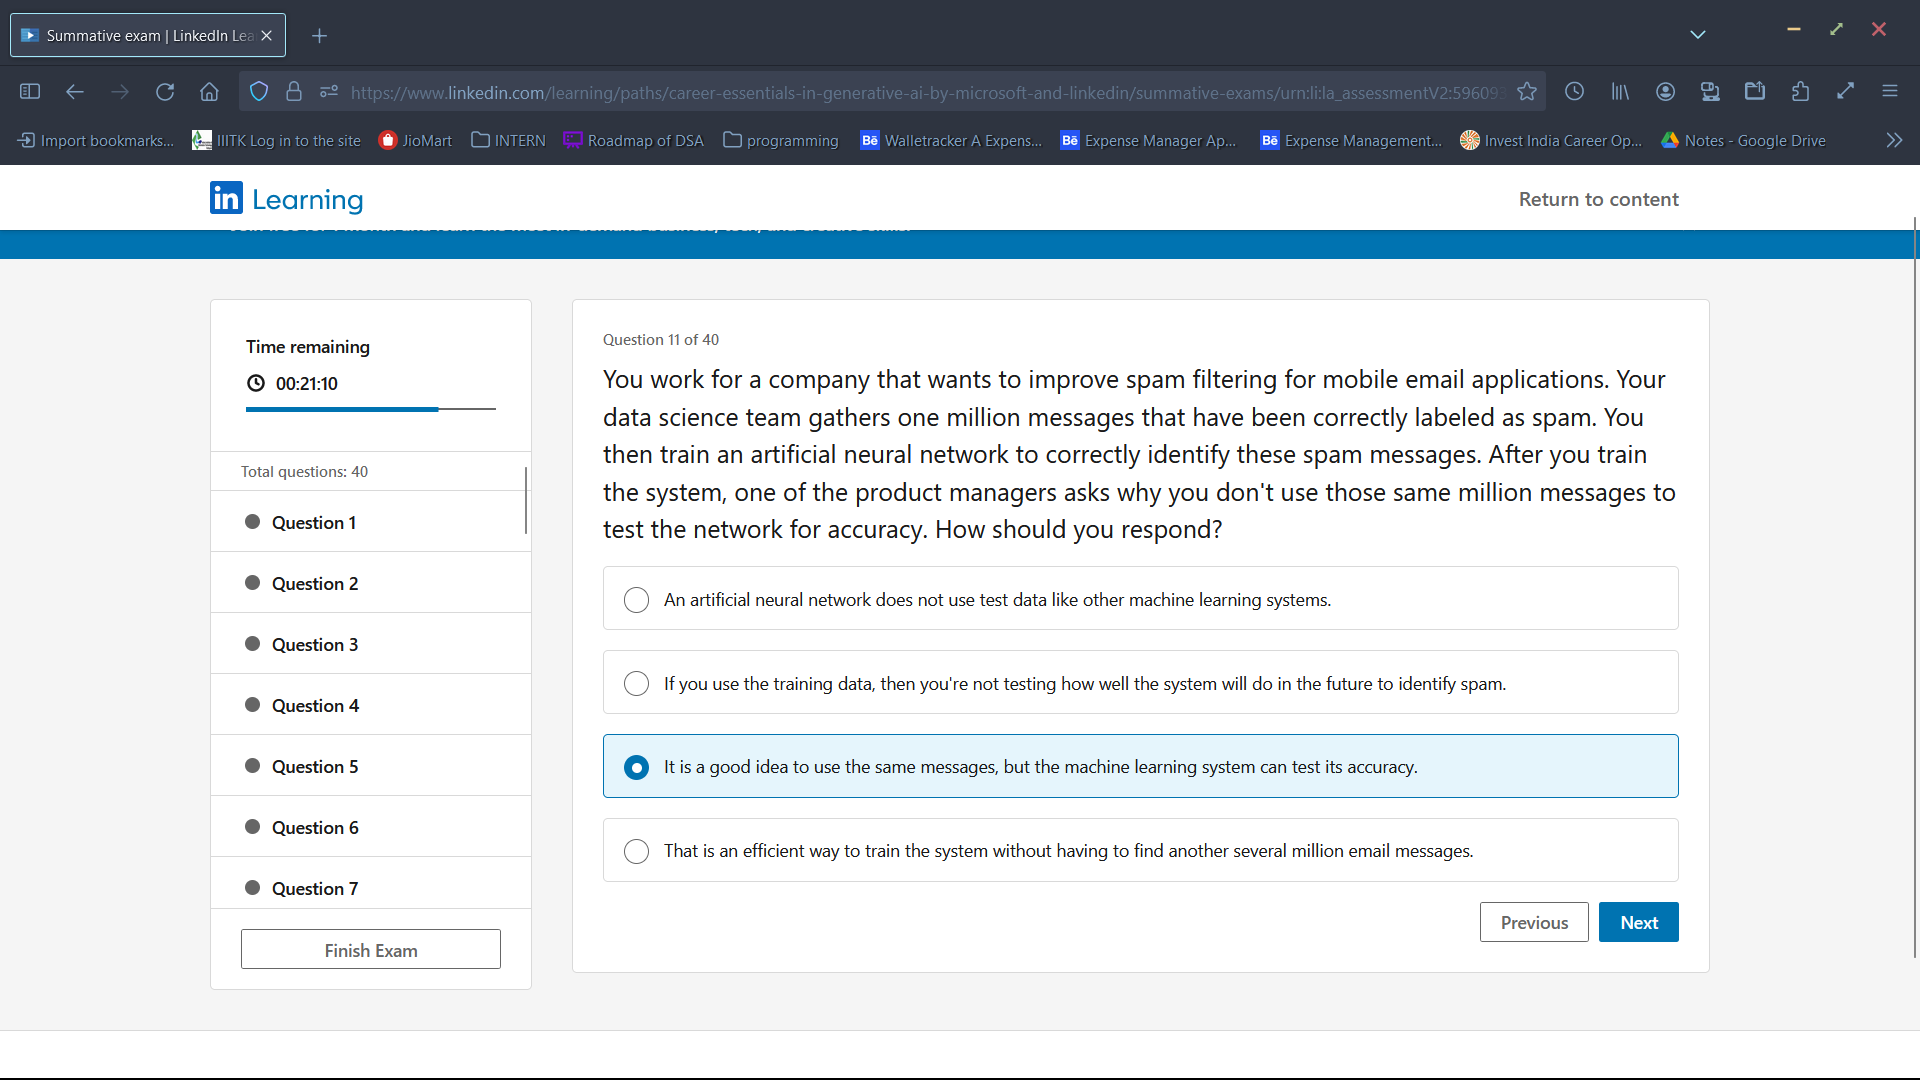
Task: Click the Next question button
Action: pos(1638,922)
